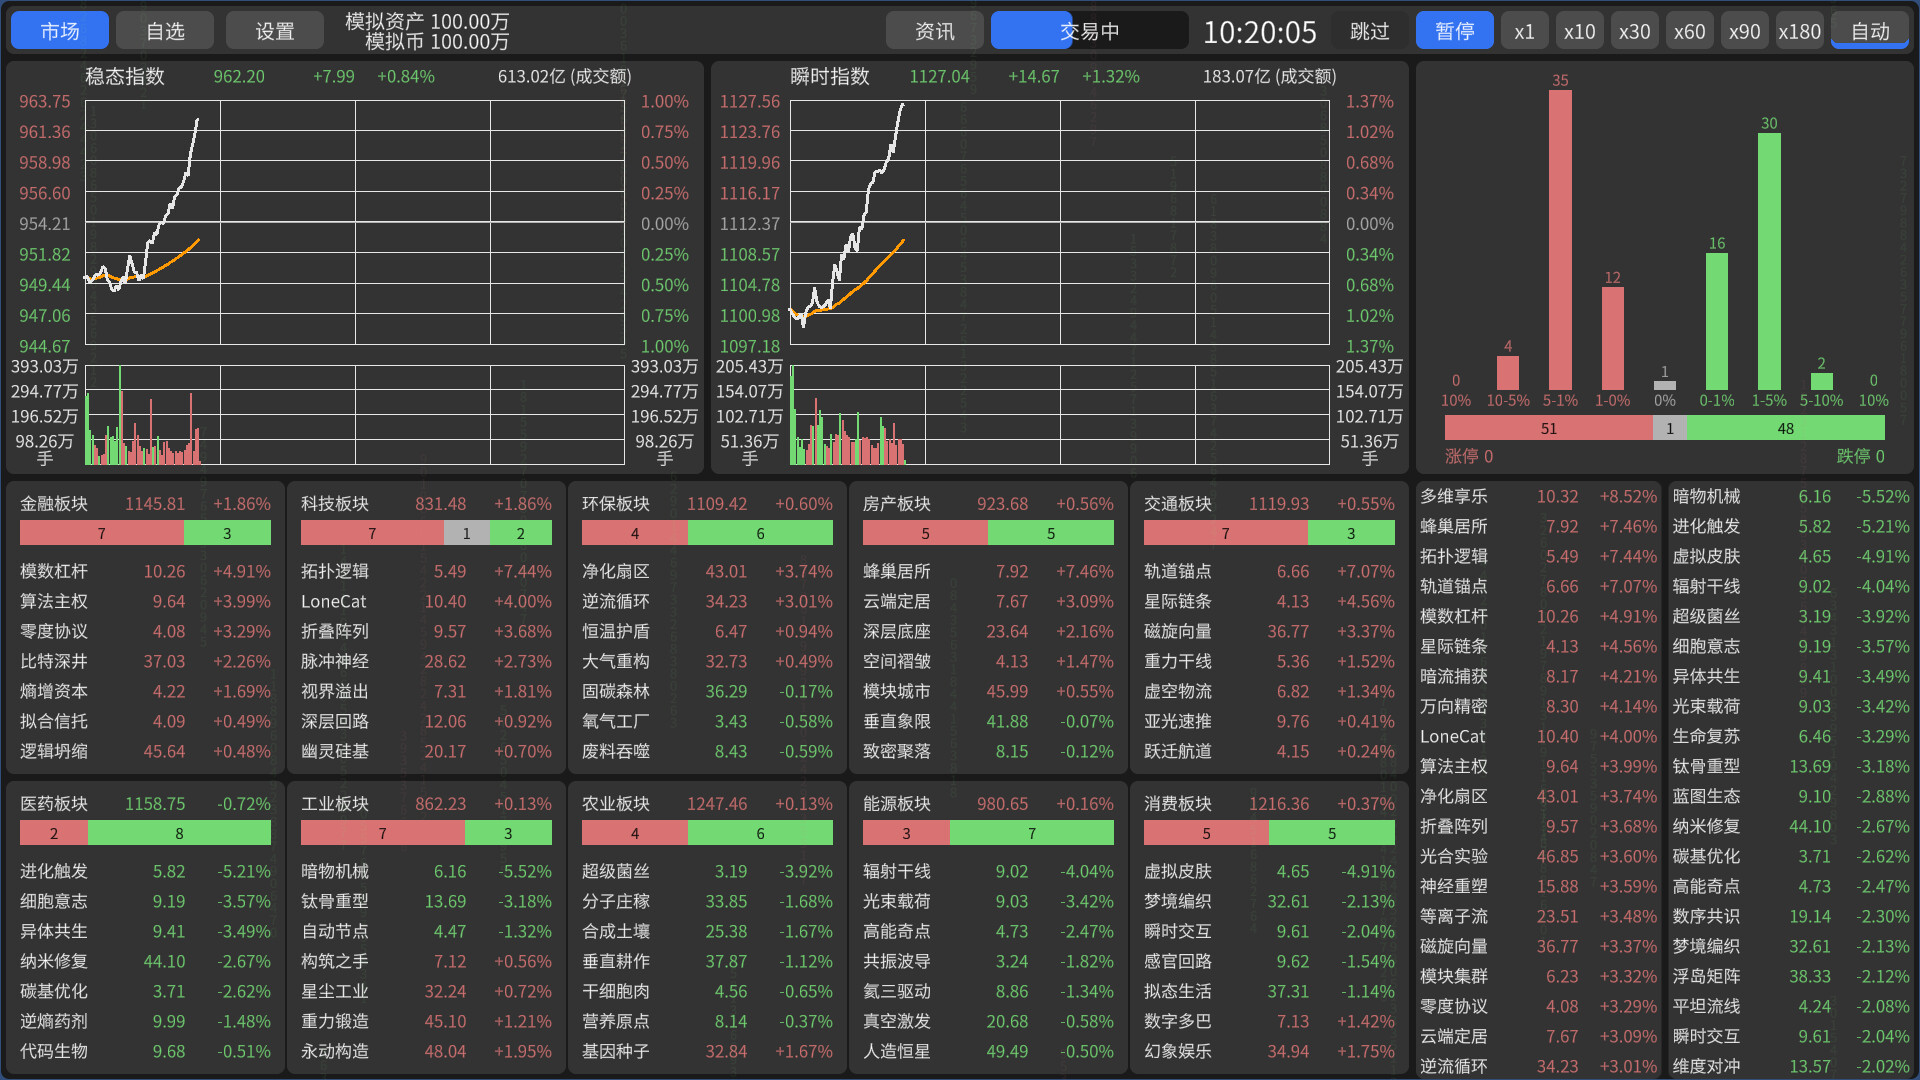Open the 农业板块 sector header
Viewport: 1920px width, 1080px height.
pyautogui.click(x=707, y=804)
